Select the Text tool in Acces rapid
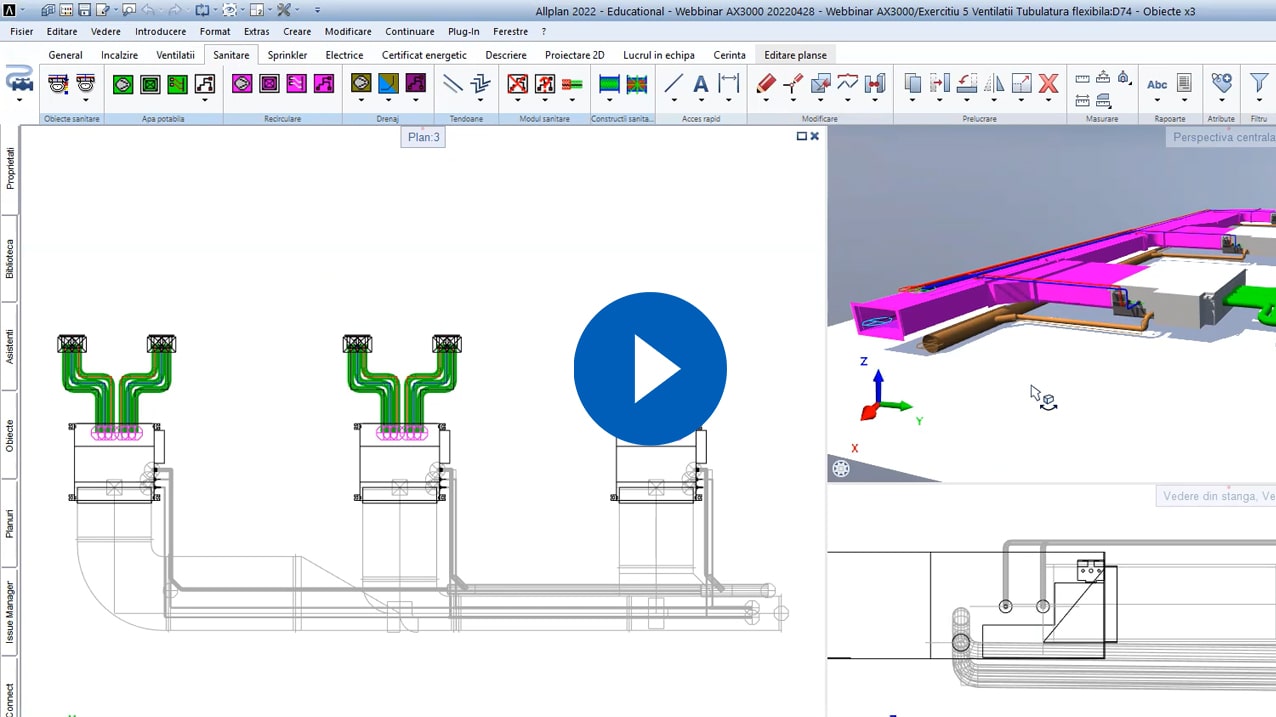The width and height of the screenshot is (1276, 717). [x=701, y=84]
